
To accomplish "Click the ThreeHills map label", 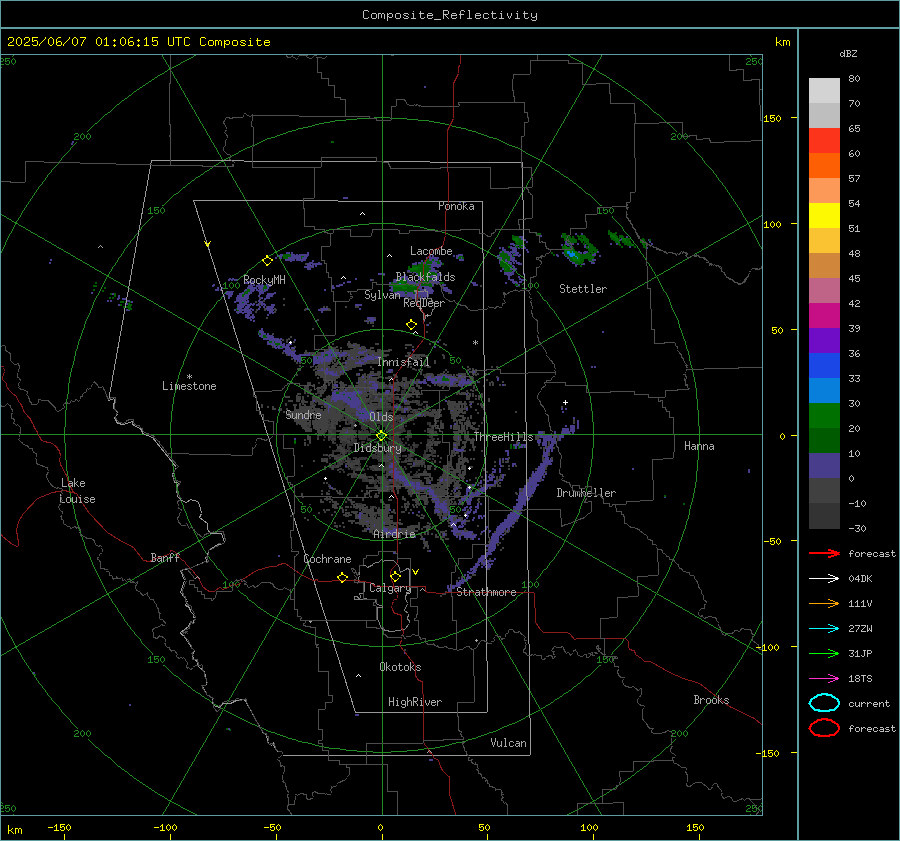I will (x=503, y=437).
